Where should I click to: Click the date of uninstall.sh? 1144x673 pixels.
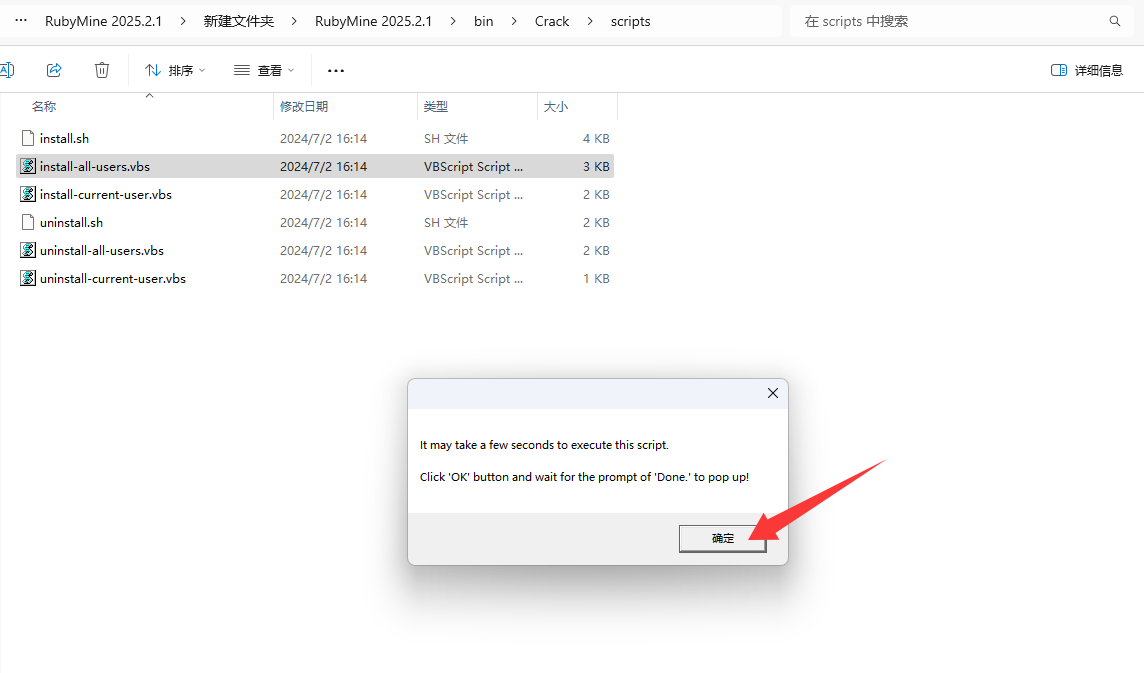323,223
